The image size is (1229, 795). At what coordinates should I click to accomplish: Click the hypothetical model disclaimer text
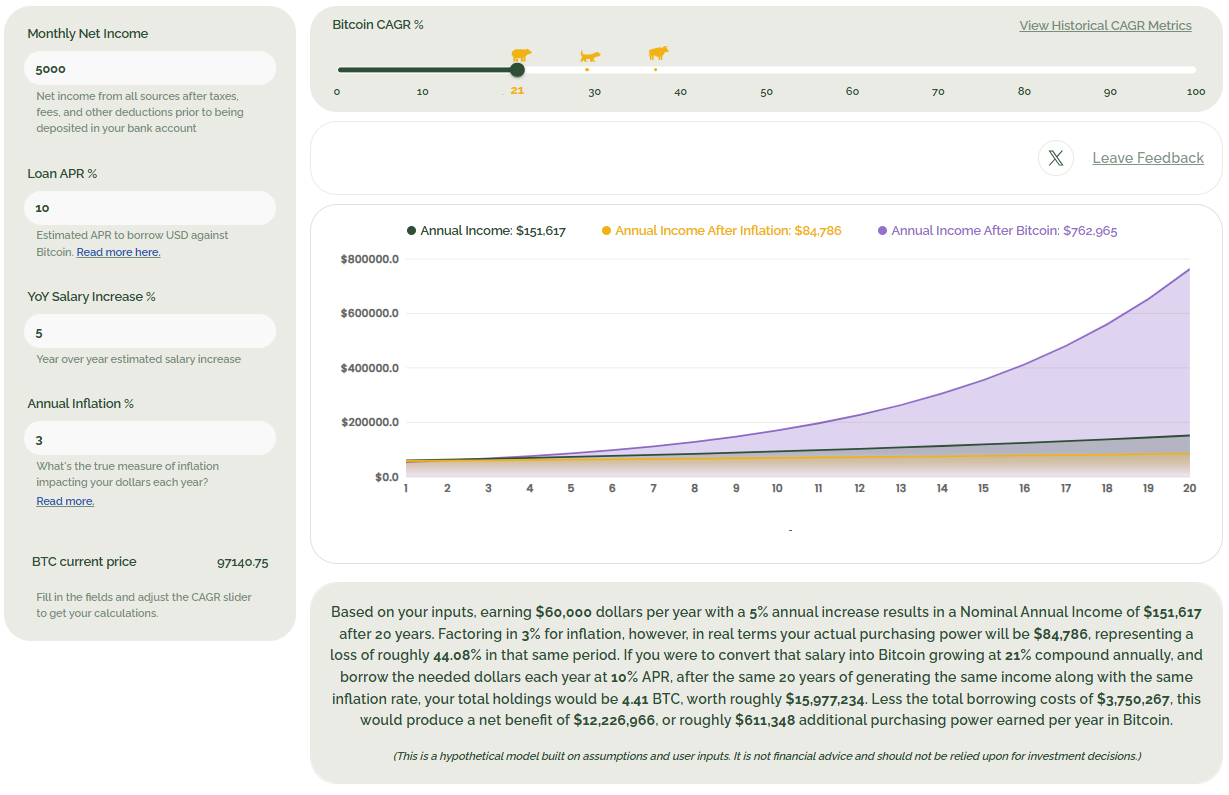(x=767, y=756)
